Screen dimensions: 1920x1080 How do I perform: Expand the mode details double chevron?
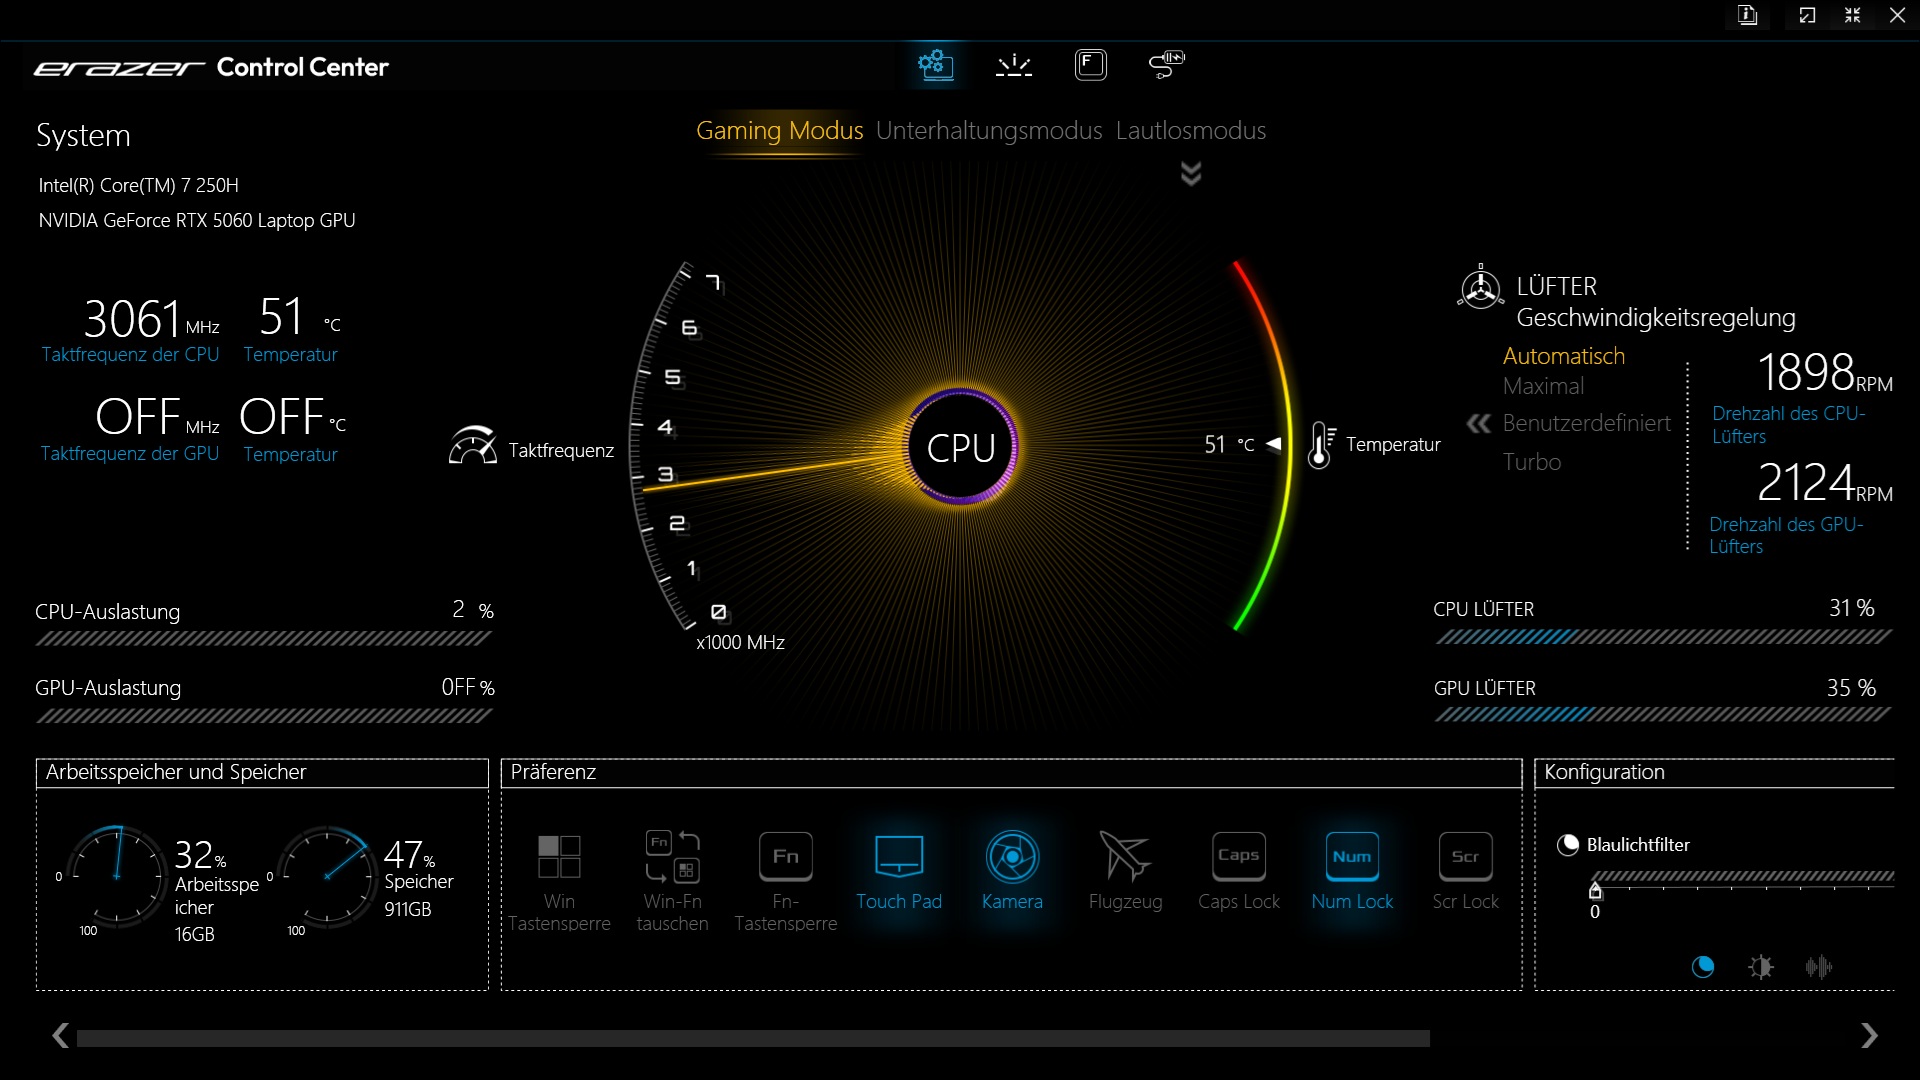1190,174
